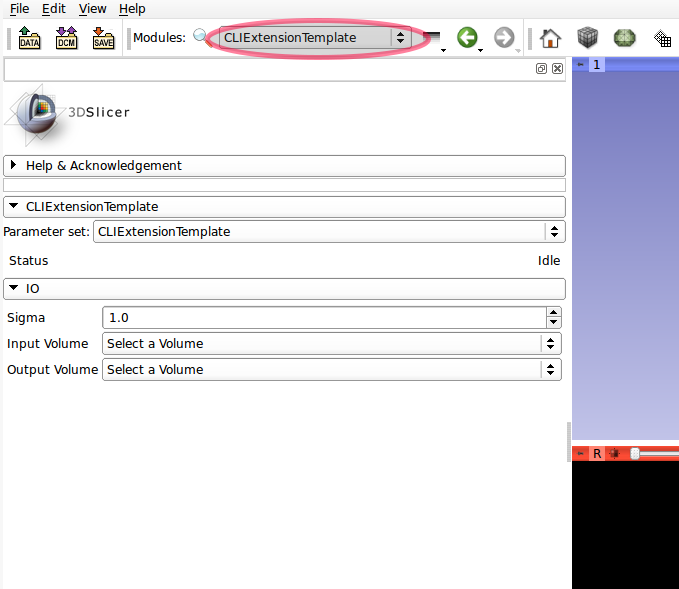Open the View menu
Screen dimensions: 679x589
[92, 8]
